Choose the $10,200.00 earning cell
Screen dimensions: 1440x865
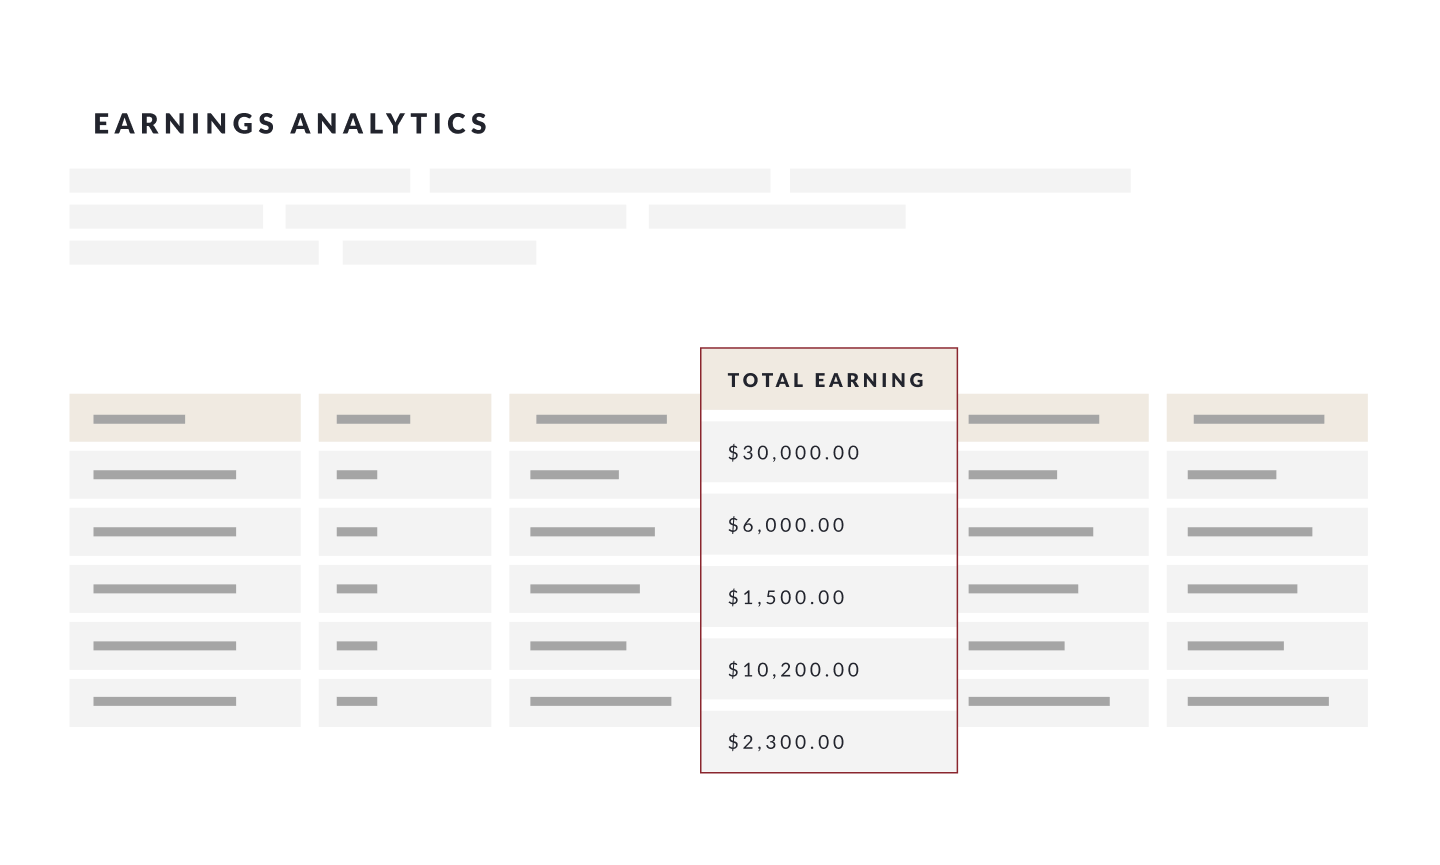tap(794, 670)
